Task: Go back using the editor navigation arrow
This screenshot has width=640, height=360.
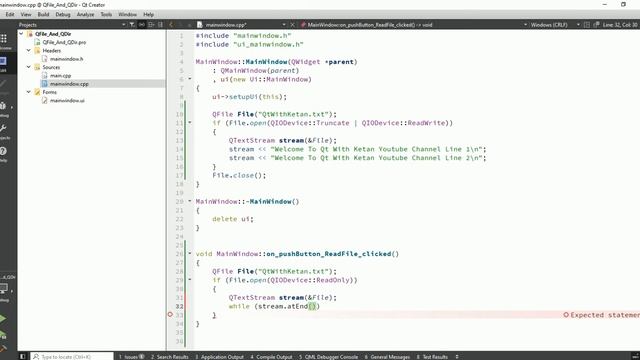Action: pos(171,25)
